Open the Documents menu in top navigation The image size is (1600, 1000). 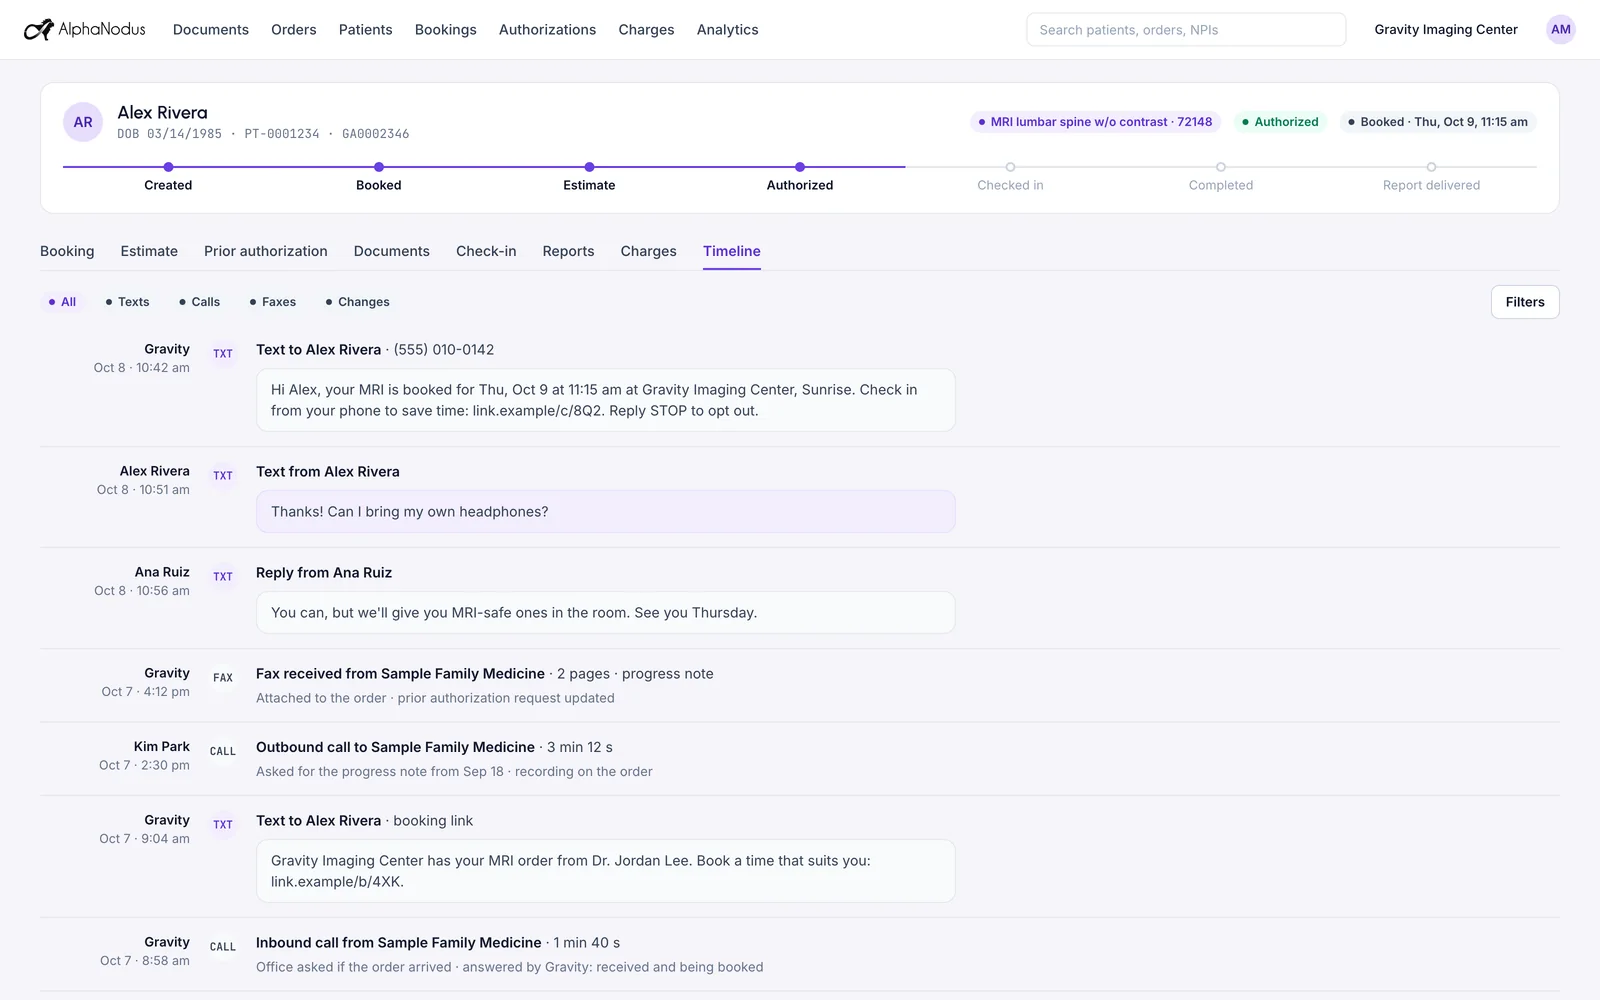coord(211,30)
